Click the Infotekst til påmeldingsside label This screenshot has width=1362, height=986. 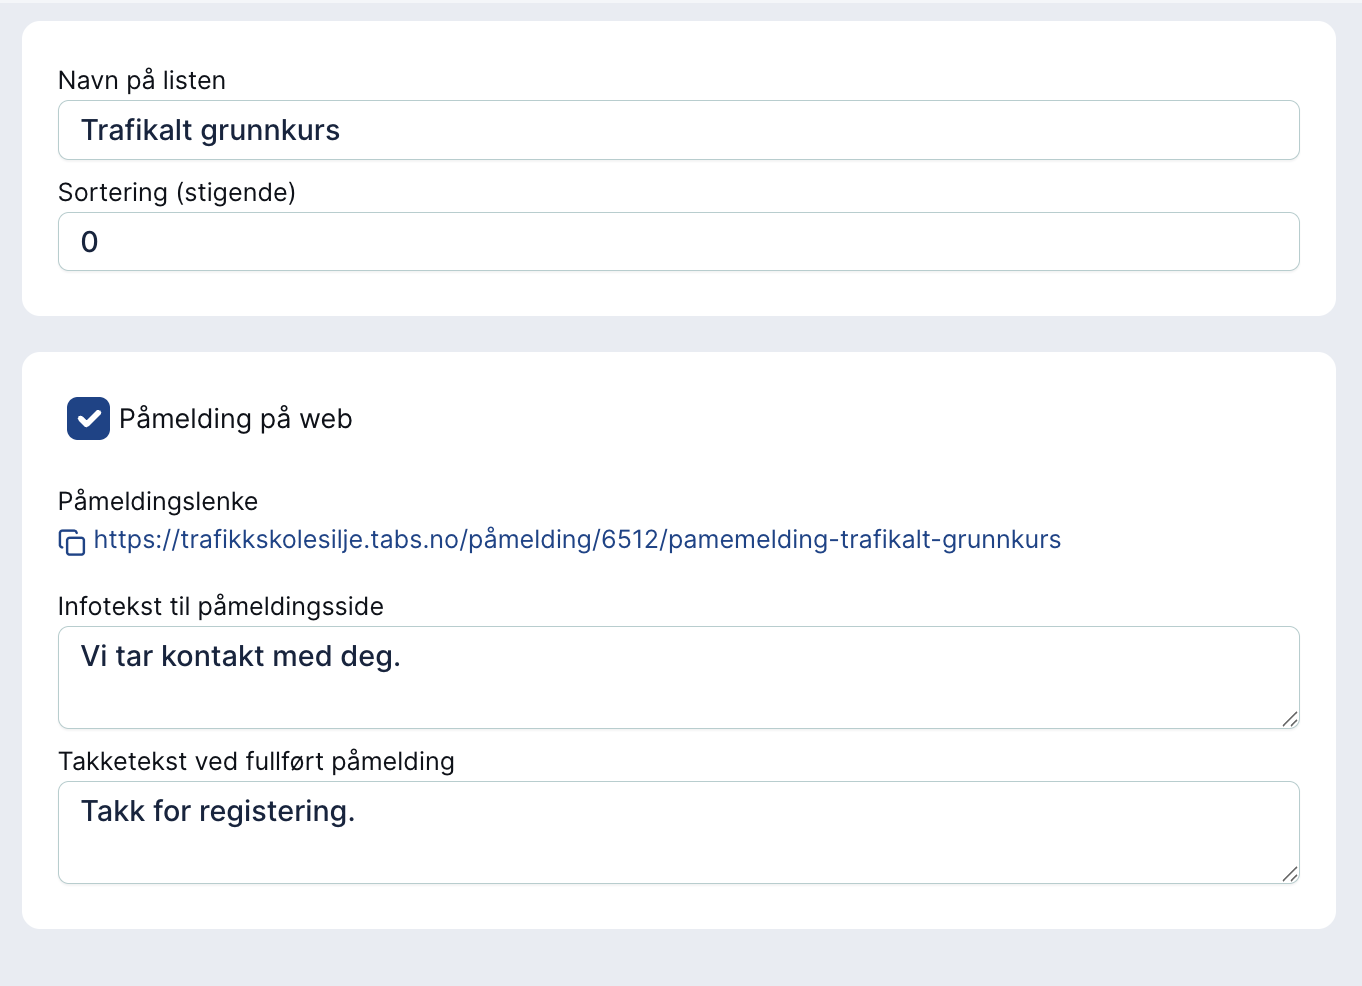coord(221,606)
